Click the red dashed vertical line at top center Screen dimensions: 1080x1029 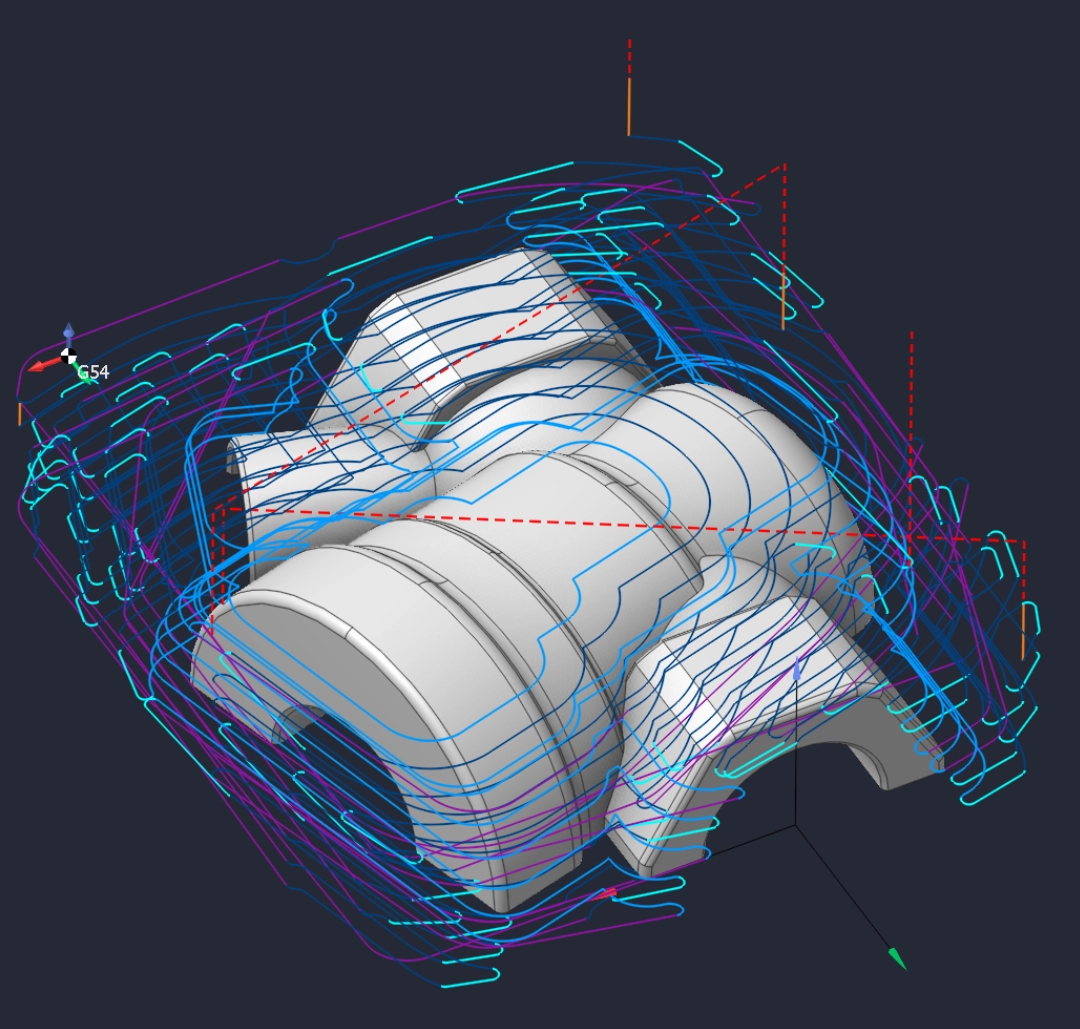tap(629, 58)
